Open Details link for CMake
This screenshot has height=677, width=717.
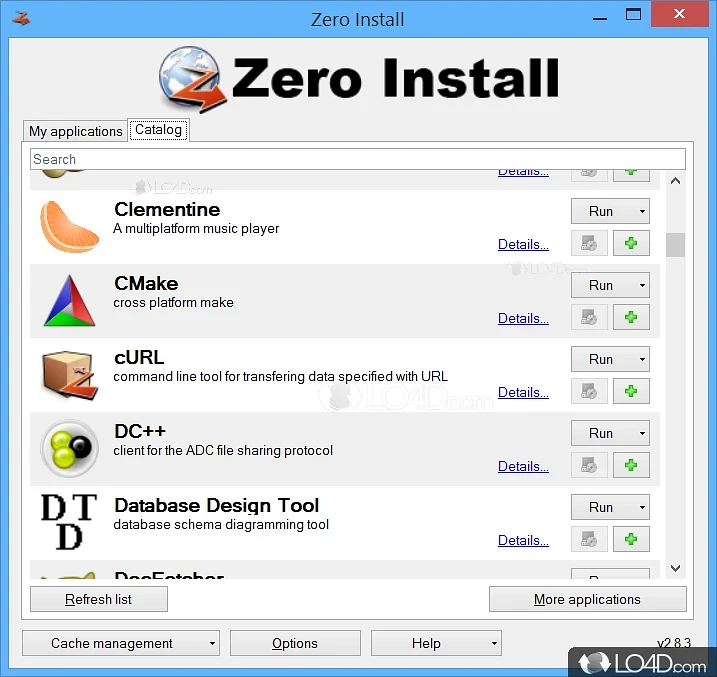(523, 319)
